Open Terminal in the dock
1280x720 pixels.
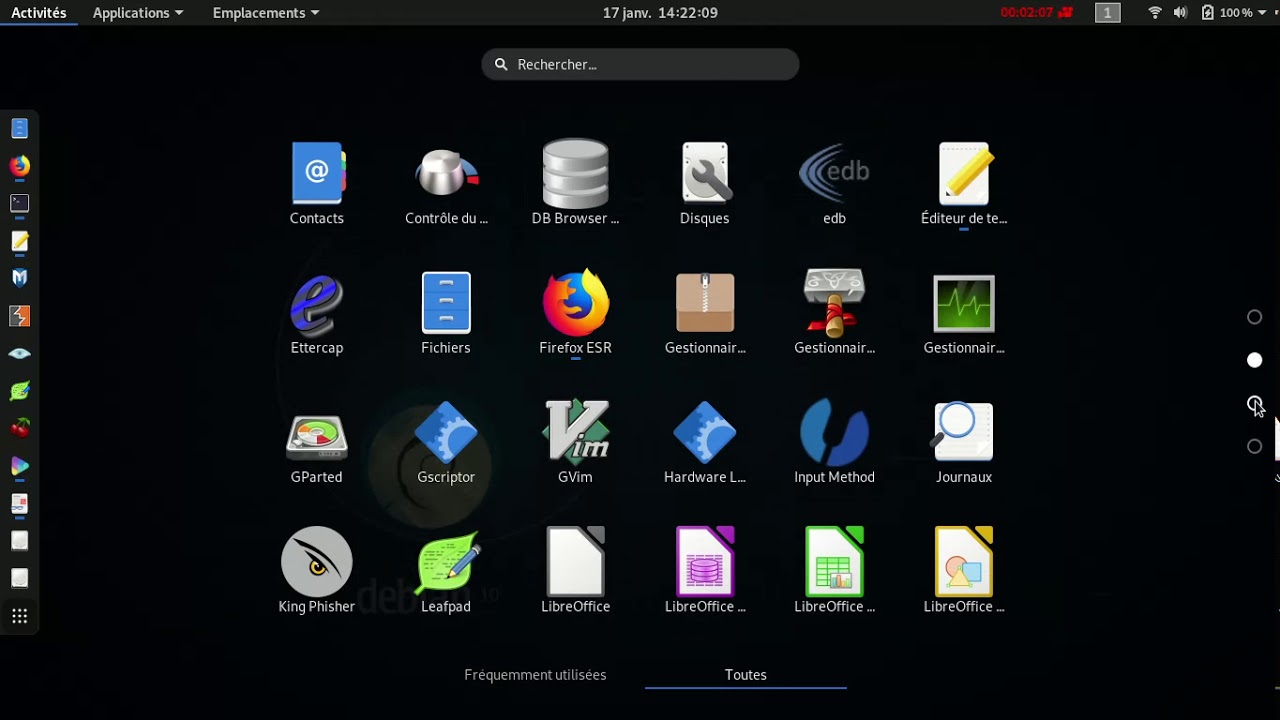point(19,203)
